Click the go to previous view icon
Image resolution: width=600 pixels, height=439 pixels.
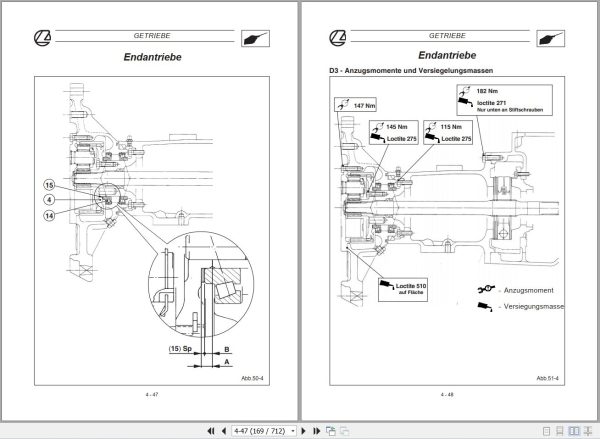pyautogui.click(x=331, y=431)
